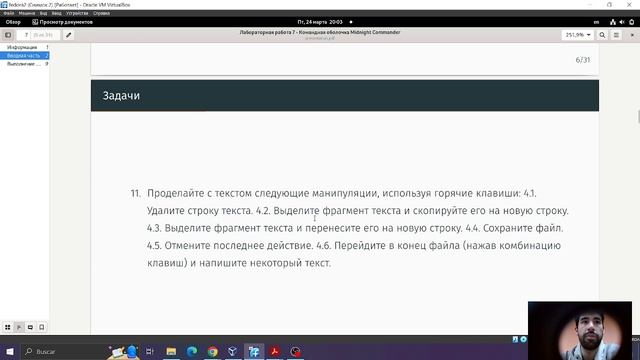Select Выполнение entry in outline

(x=24, y=64)
